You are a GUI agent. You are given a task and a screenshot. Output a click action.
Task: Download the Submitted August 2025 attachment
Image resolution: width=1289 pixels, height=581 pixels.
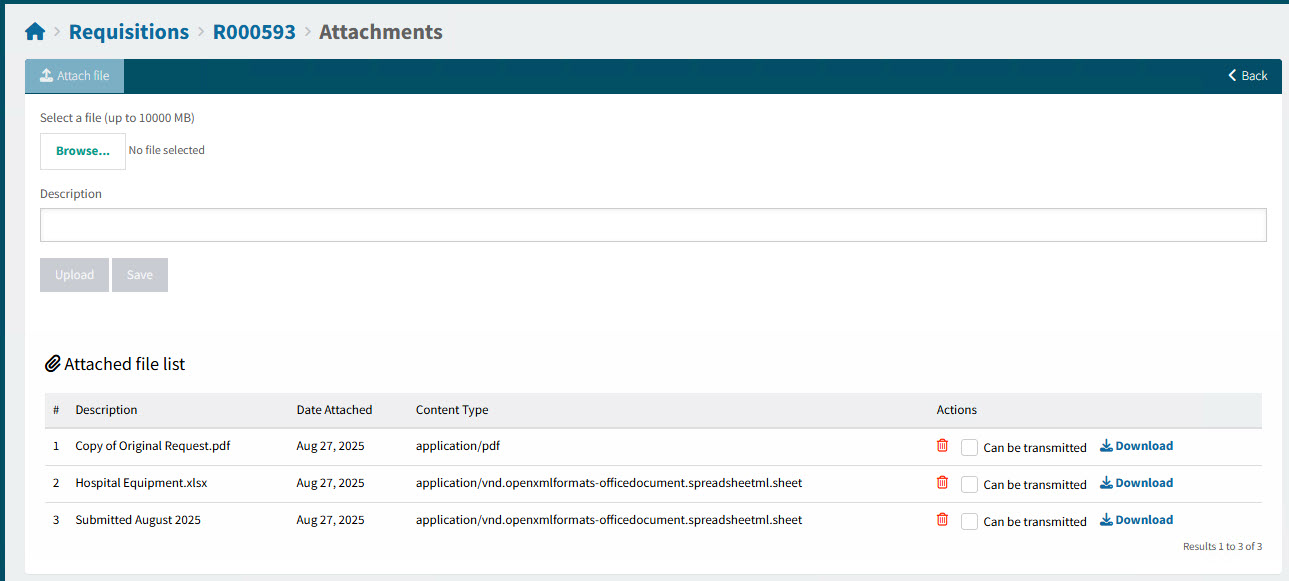tap(1136, 520)
